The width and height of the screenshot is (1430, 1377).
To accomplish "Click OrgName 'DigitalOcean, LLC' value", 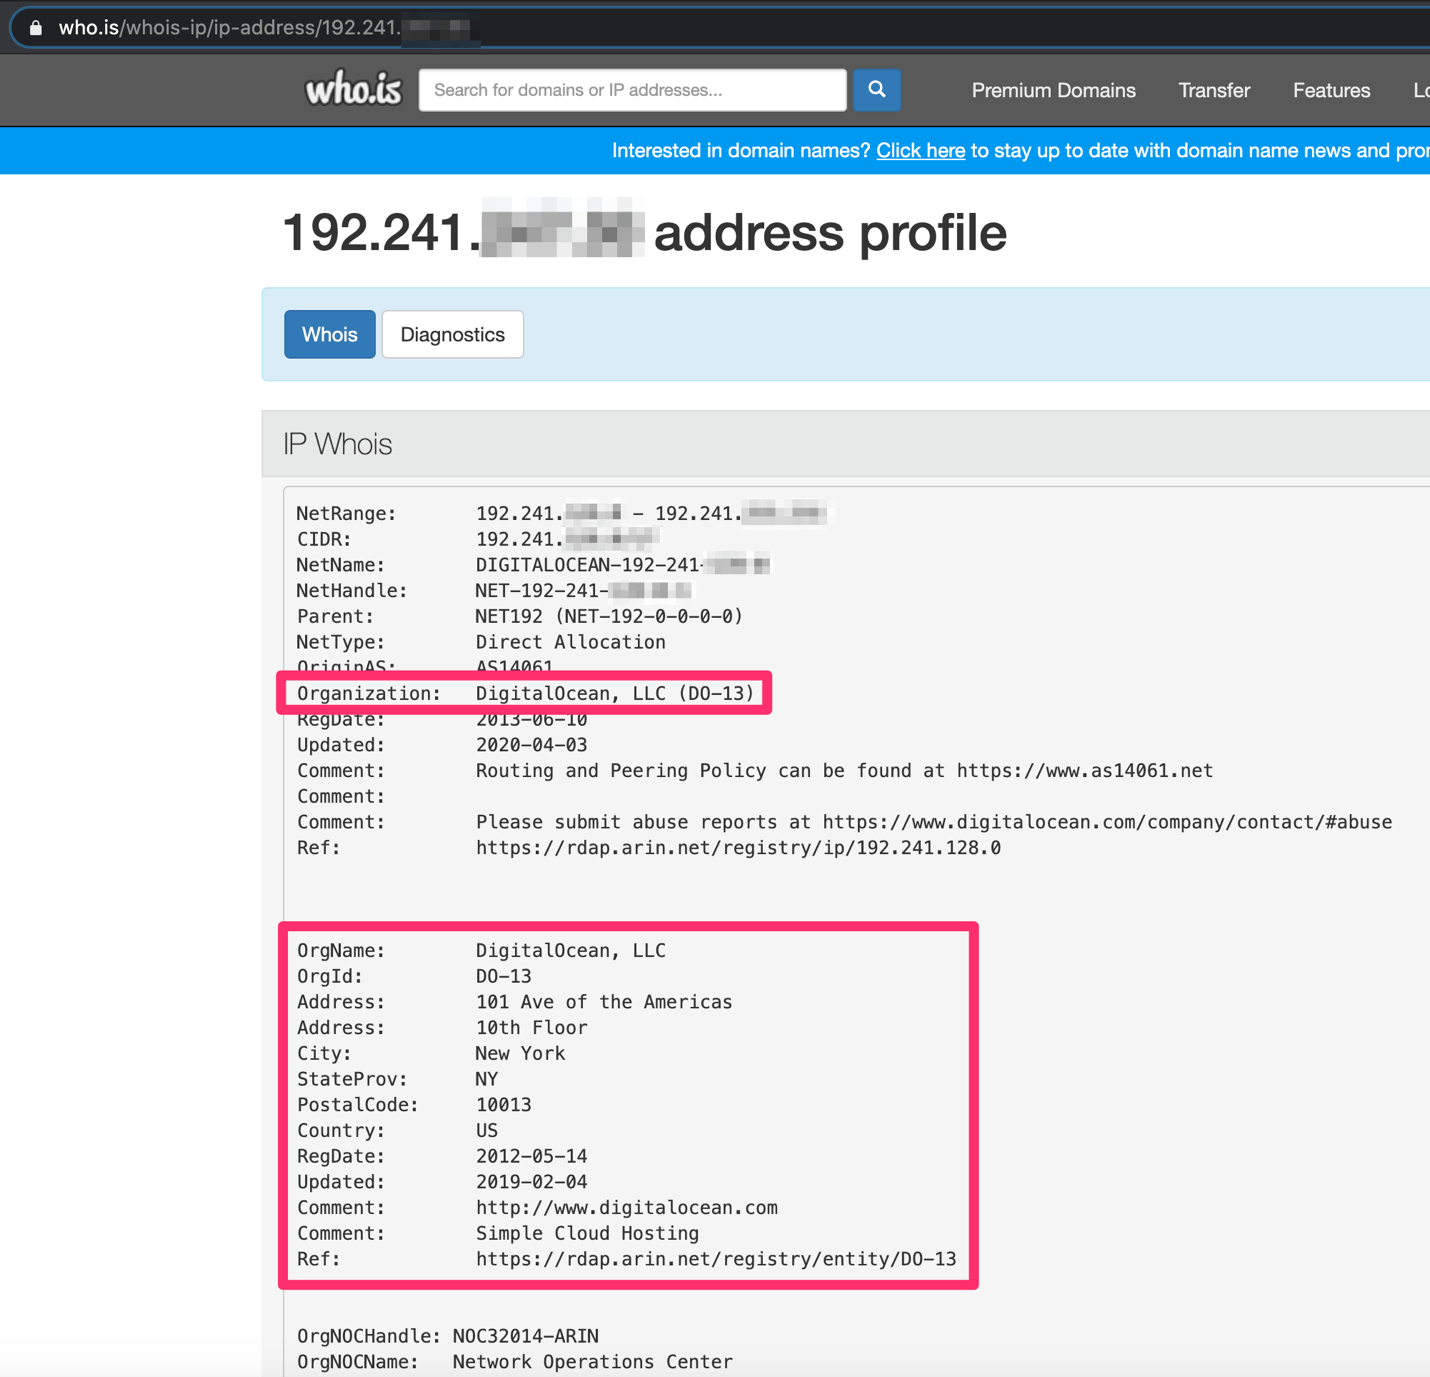I will [x=570, y=950].
